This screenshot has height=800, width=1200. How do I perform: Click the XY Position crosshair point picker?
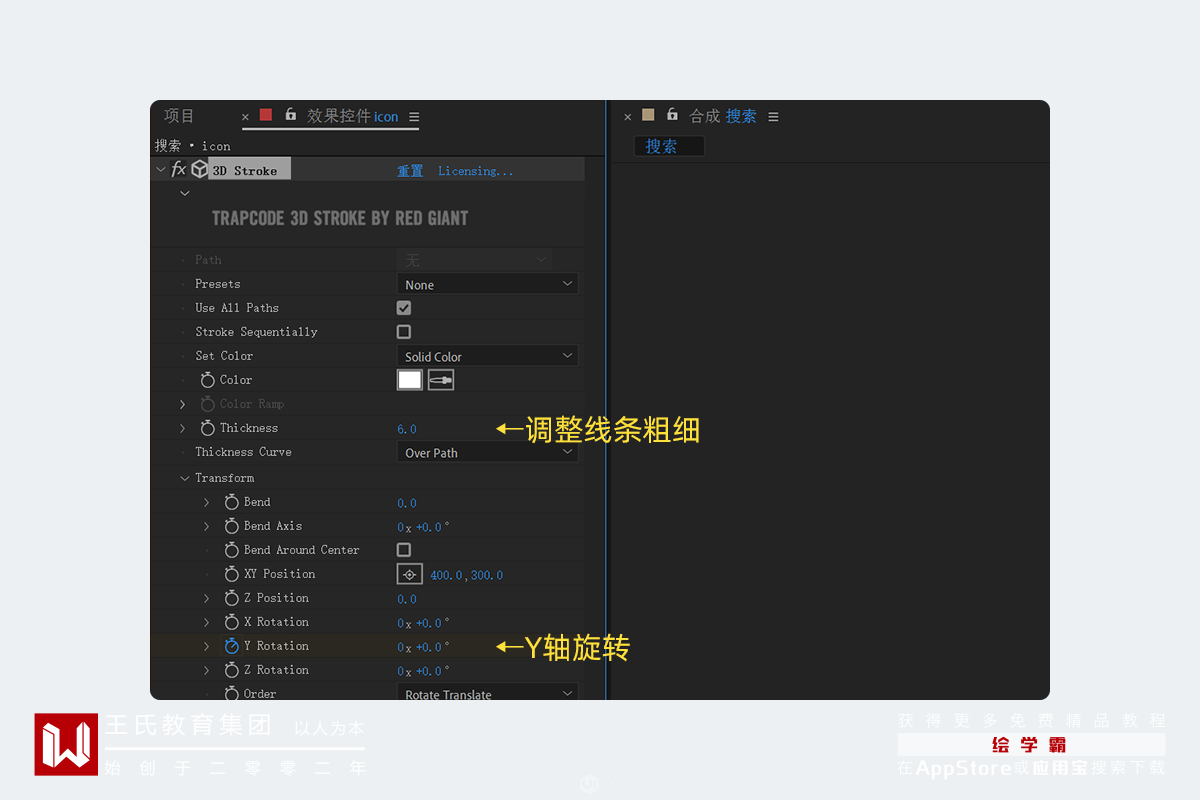(409, 574)
